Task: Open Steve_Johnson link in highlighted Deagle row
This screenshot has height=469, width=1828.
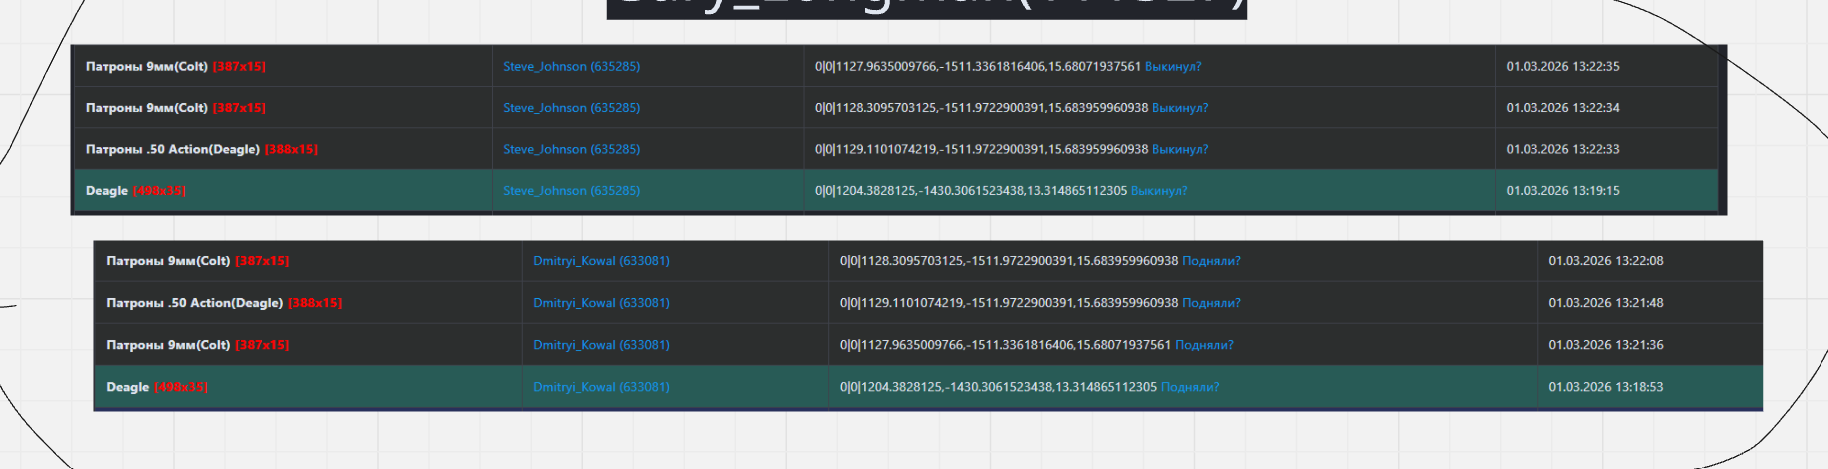Action: click(571, 191)
